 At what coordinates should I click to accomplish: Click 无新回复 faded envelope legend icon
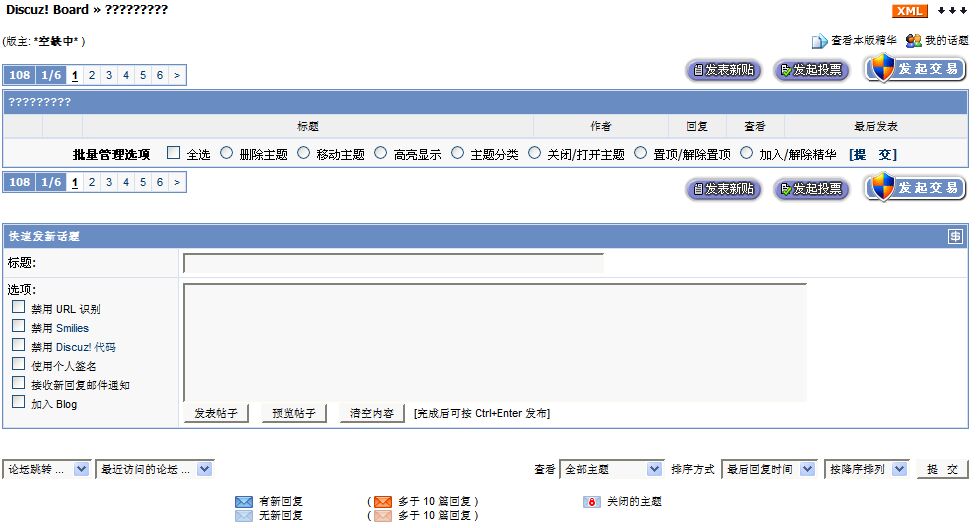pyautogui.click(x=244, y=516)
